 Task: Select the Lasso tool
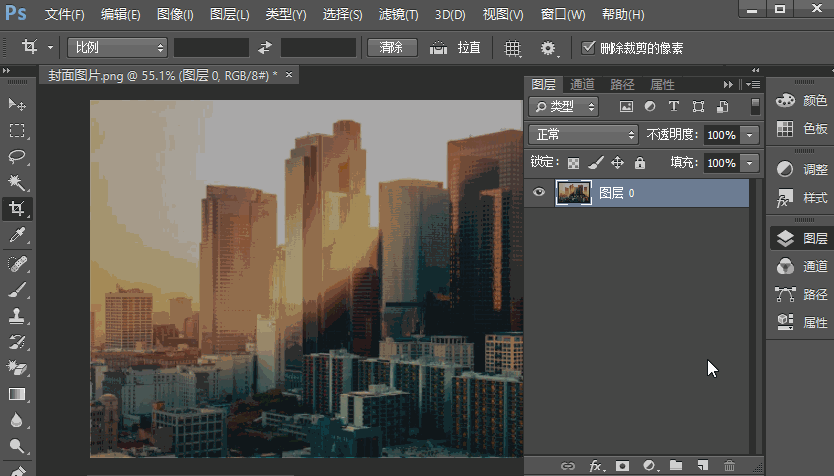(17, 156)
